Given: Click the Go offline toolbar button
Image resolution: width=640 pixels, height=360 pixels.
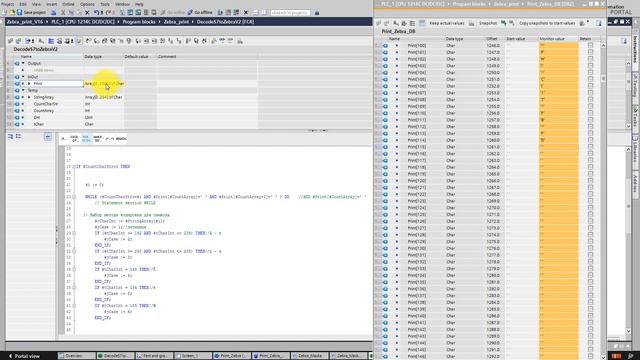Looking at the screenshot, I should click(x=200, y=13).
